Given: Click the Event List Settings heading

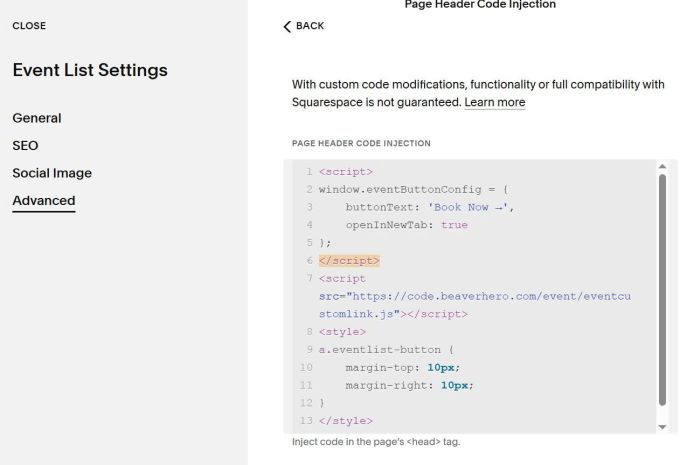Looking at the screenshot, I should [x=90, y=70].
